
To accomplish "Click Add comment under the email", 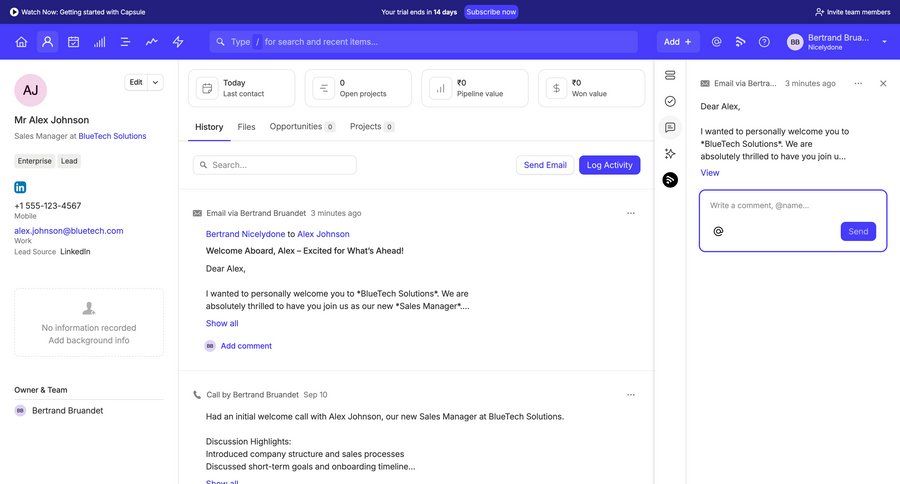I will (246, 346).
